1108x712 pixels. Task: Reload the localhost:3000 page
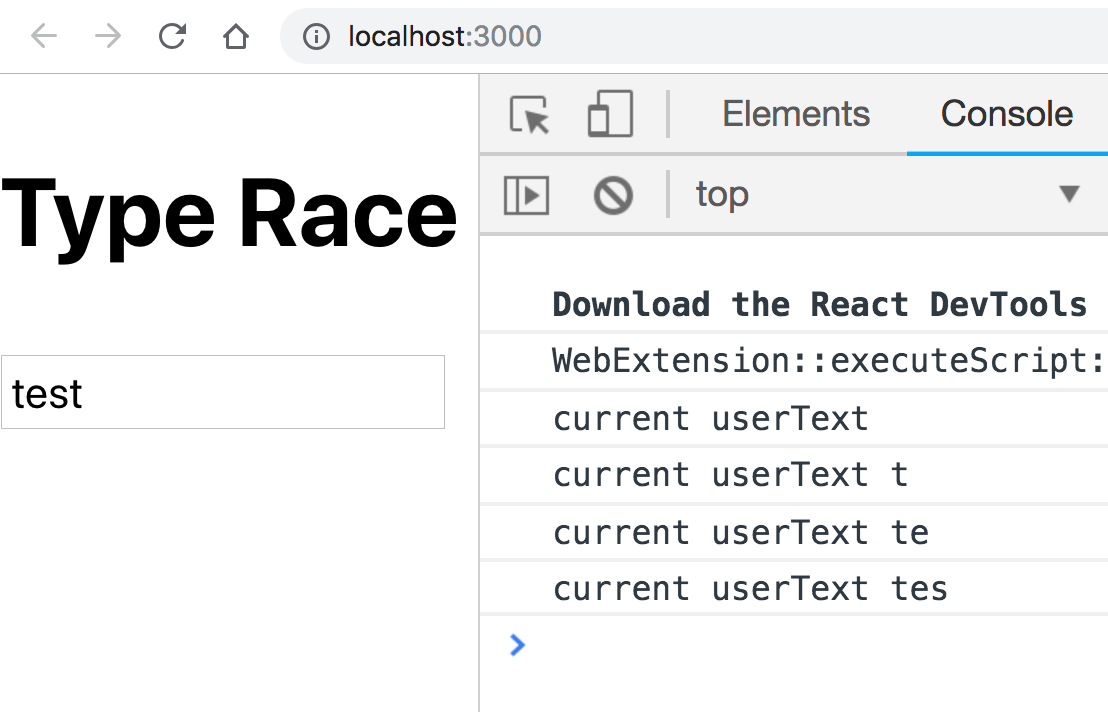[x=172, y=36]
